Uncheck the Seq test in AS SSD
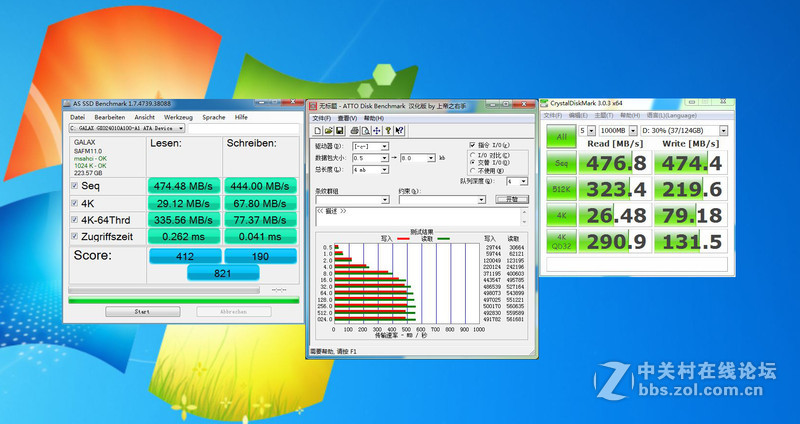This screenshot has height=424, width=800. 75,186
